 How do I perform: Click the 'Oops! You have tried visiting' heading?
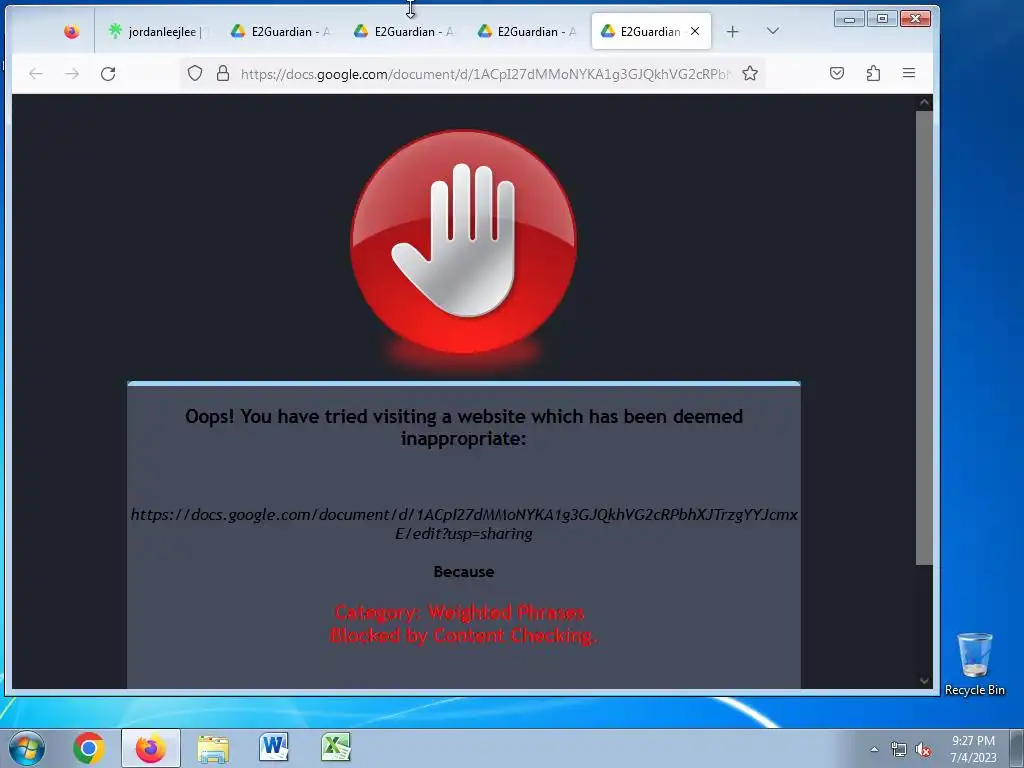(464, 427)
